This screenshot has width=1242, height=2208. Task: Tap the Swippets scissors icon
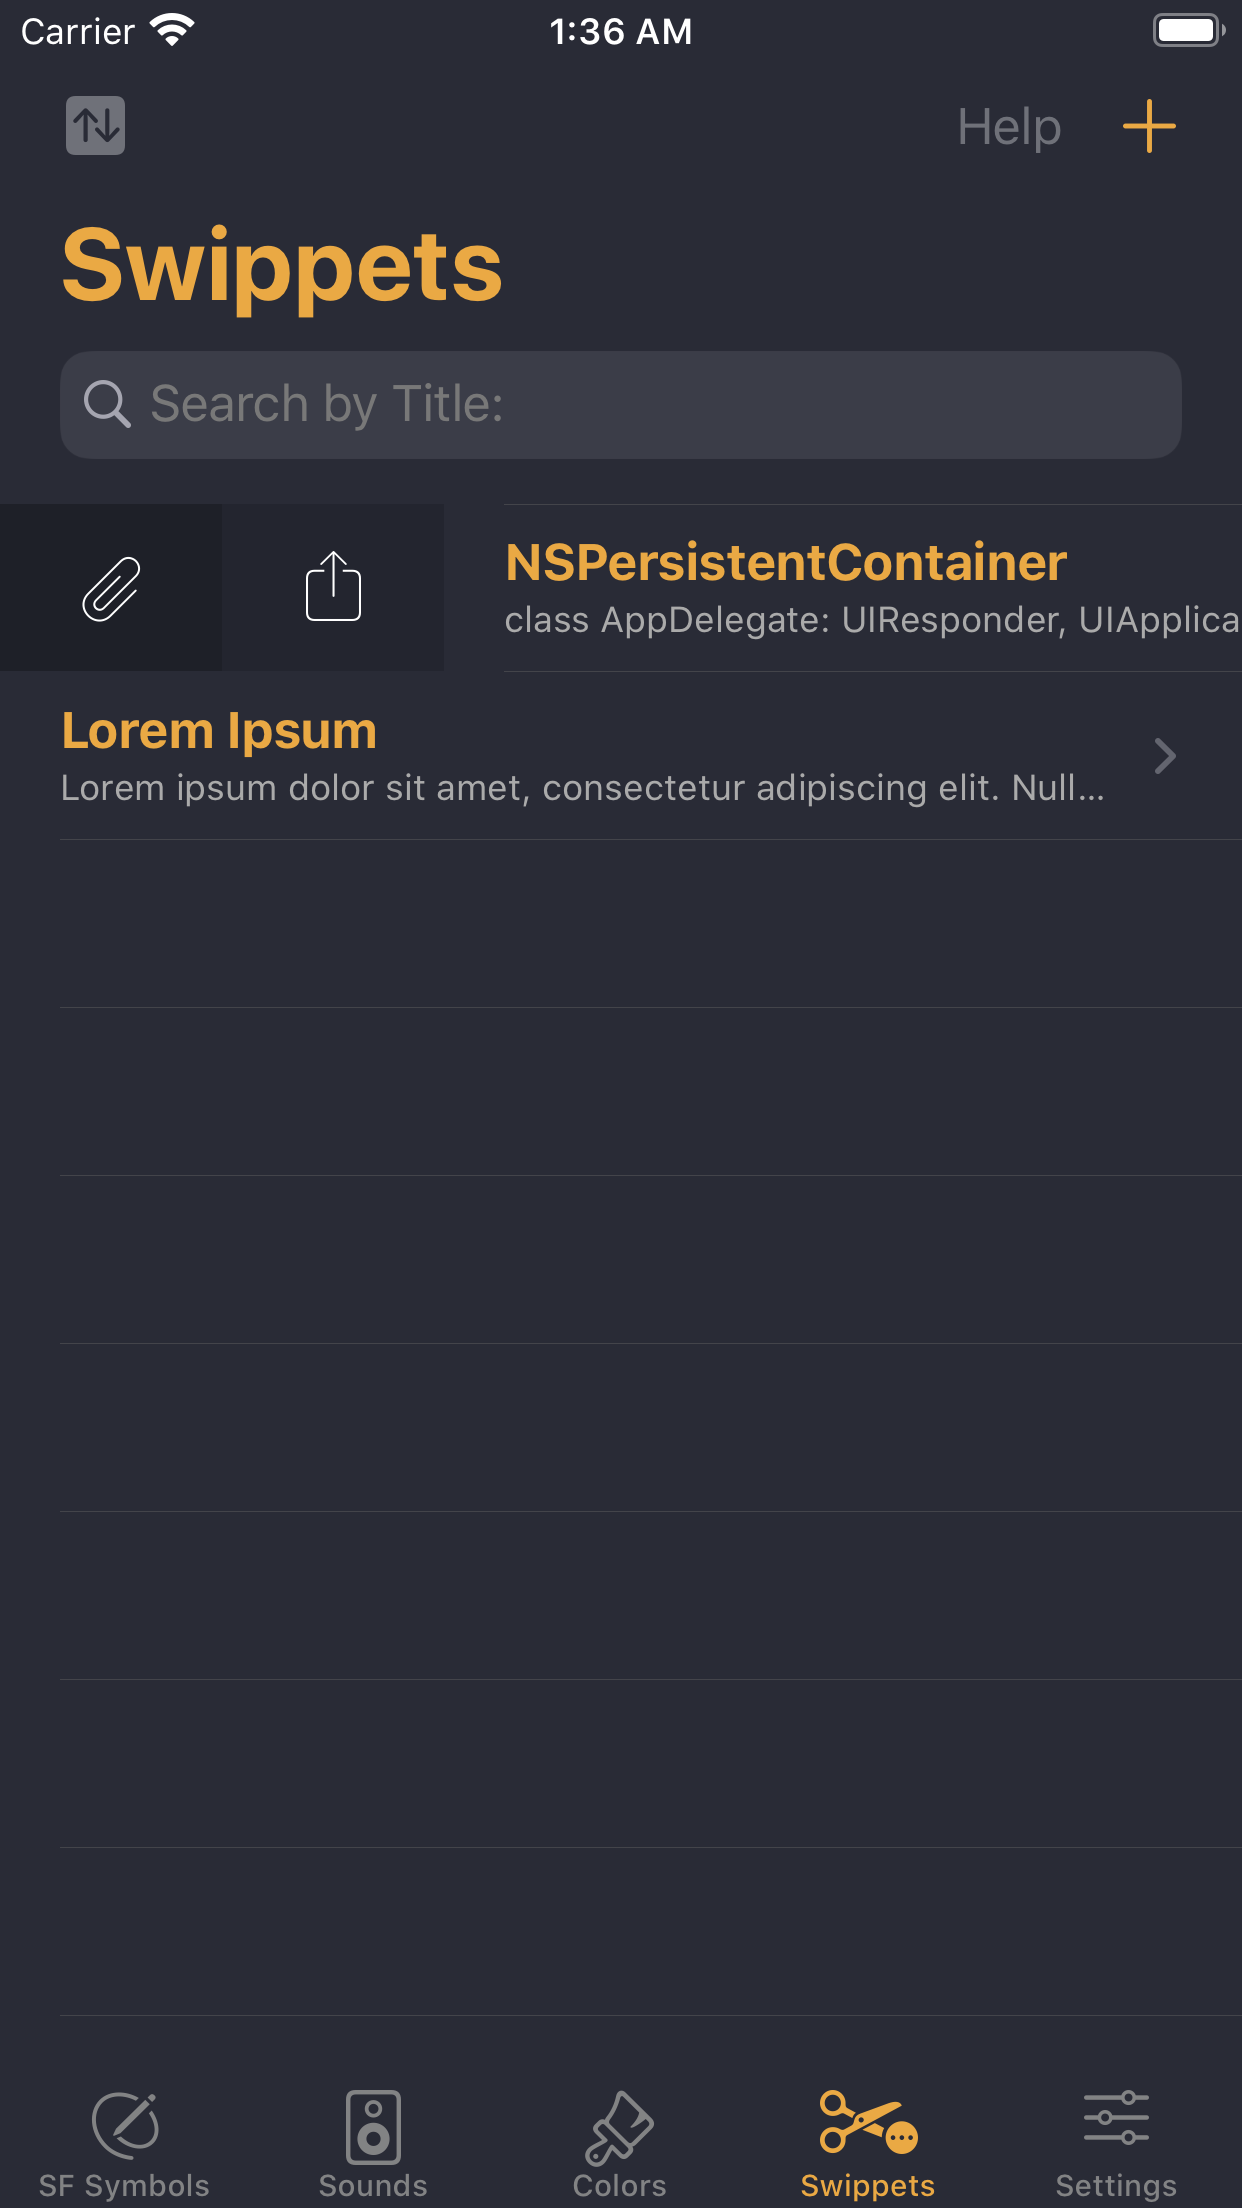867,2122
